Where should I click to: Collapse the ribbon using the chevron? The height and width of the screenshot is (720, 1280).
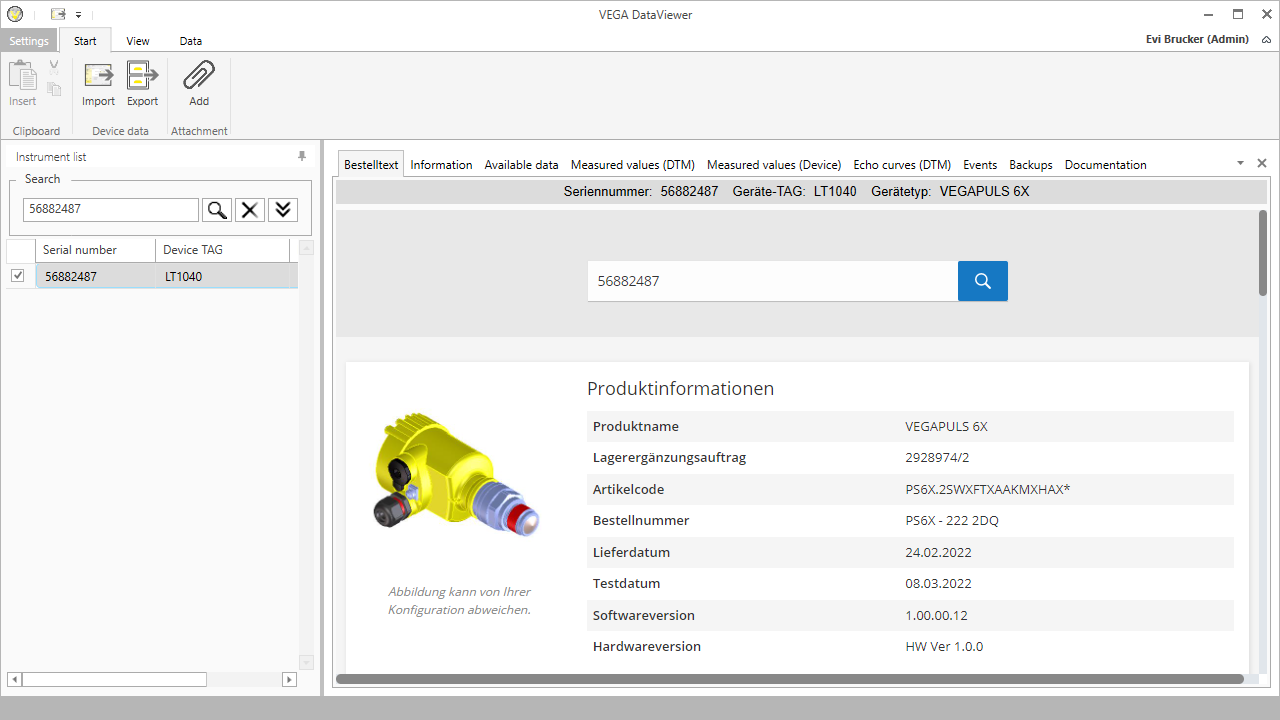point(1266,40)
